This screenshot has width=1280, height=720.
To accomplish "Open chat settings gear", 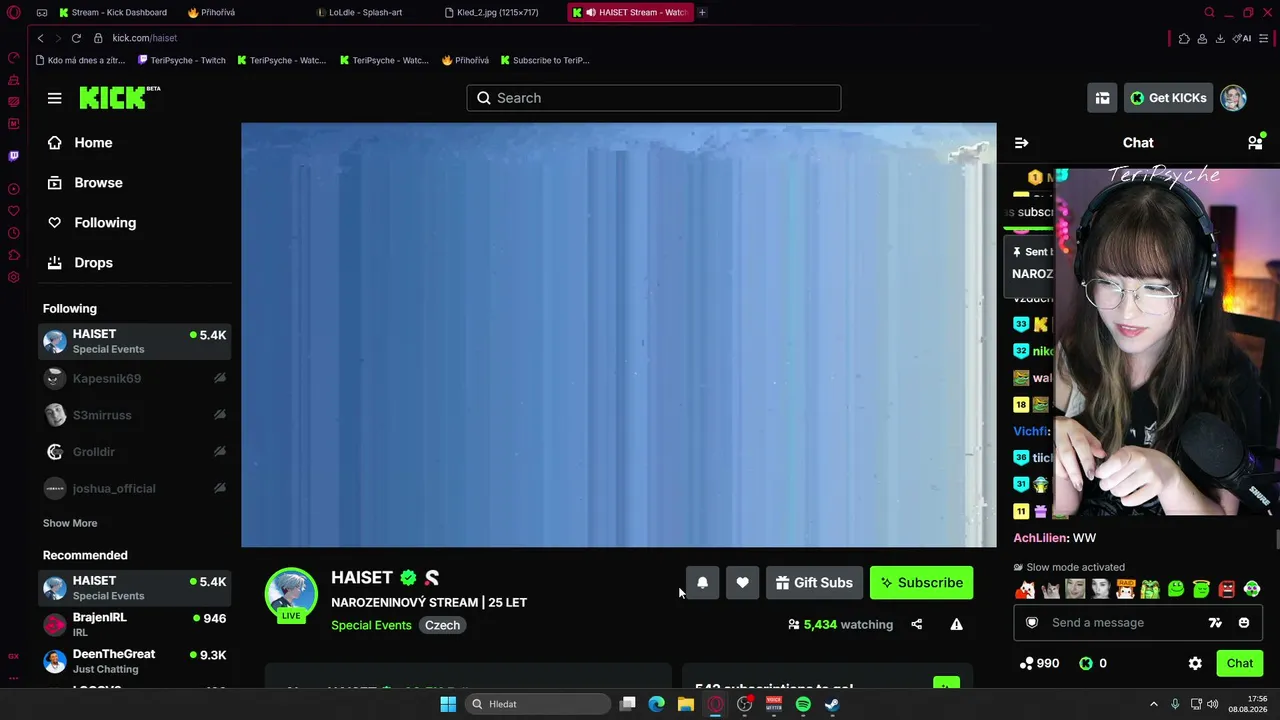I will (1195, 663).
